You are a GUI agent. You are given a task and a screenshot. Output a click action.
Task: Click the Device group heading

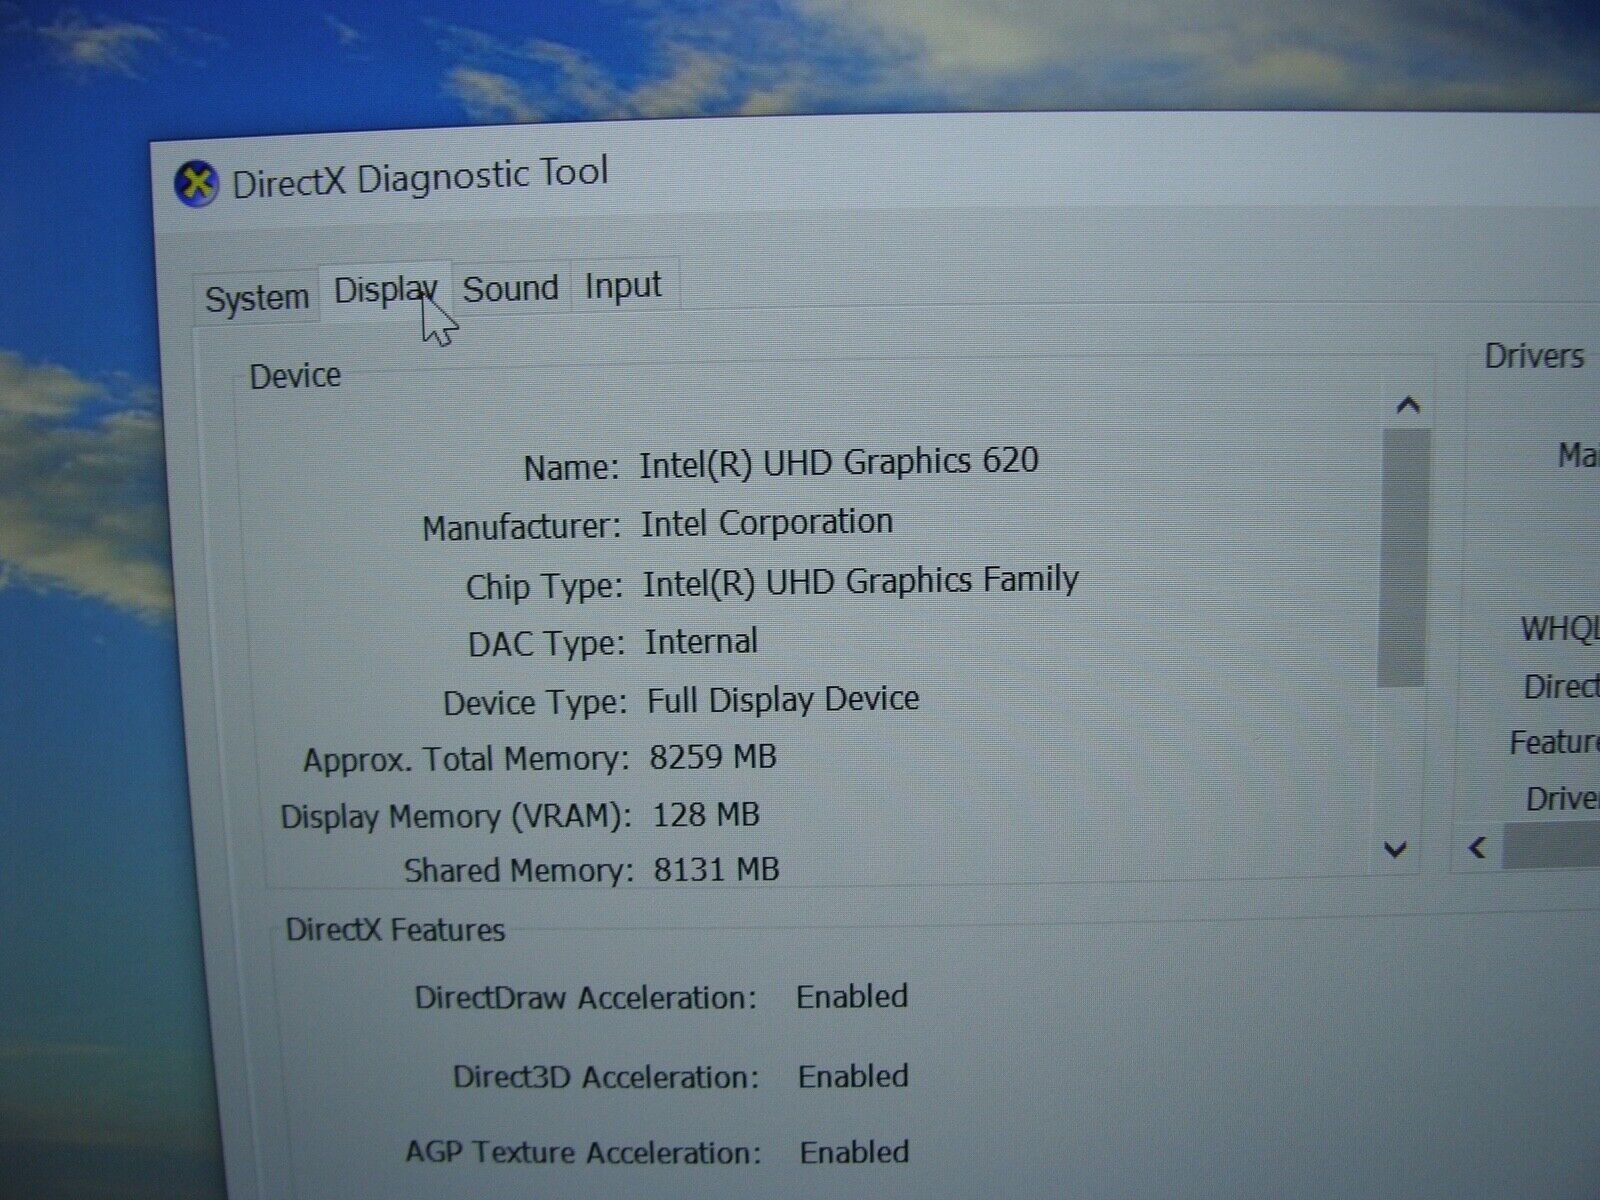[x=295, y=376]
